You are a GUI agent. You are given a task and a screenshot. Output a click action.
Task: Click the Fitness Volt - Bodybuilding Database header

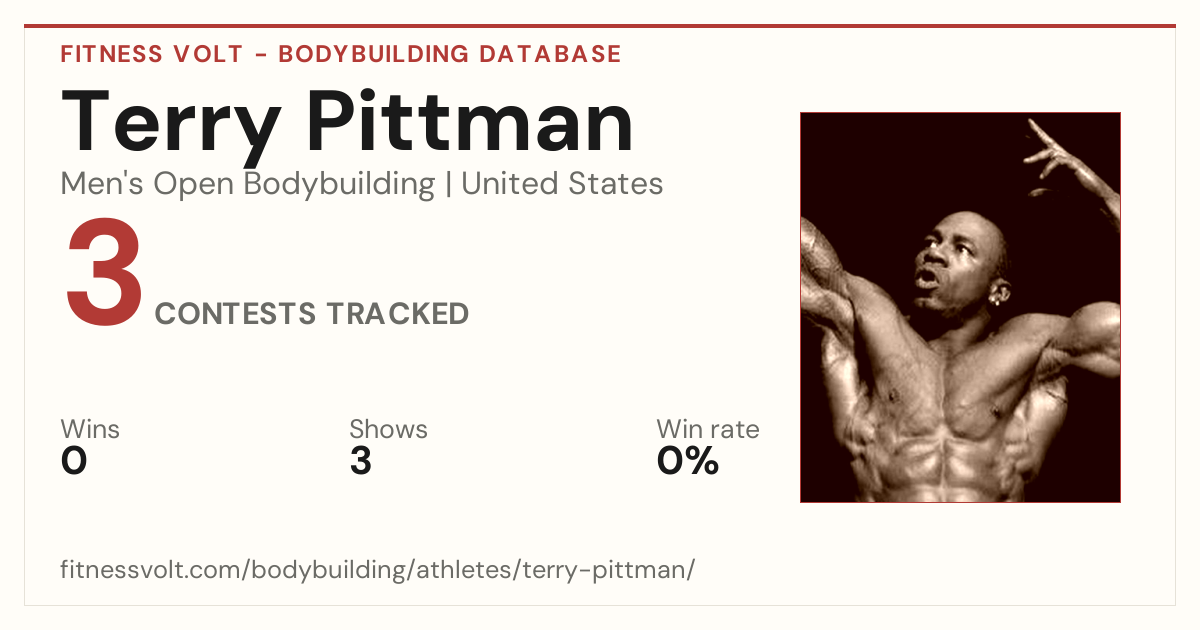pos(341,54)
